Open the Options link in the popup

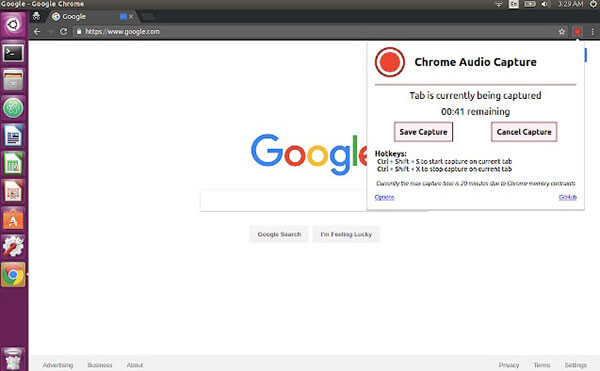pos(384,197)
